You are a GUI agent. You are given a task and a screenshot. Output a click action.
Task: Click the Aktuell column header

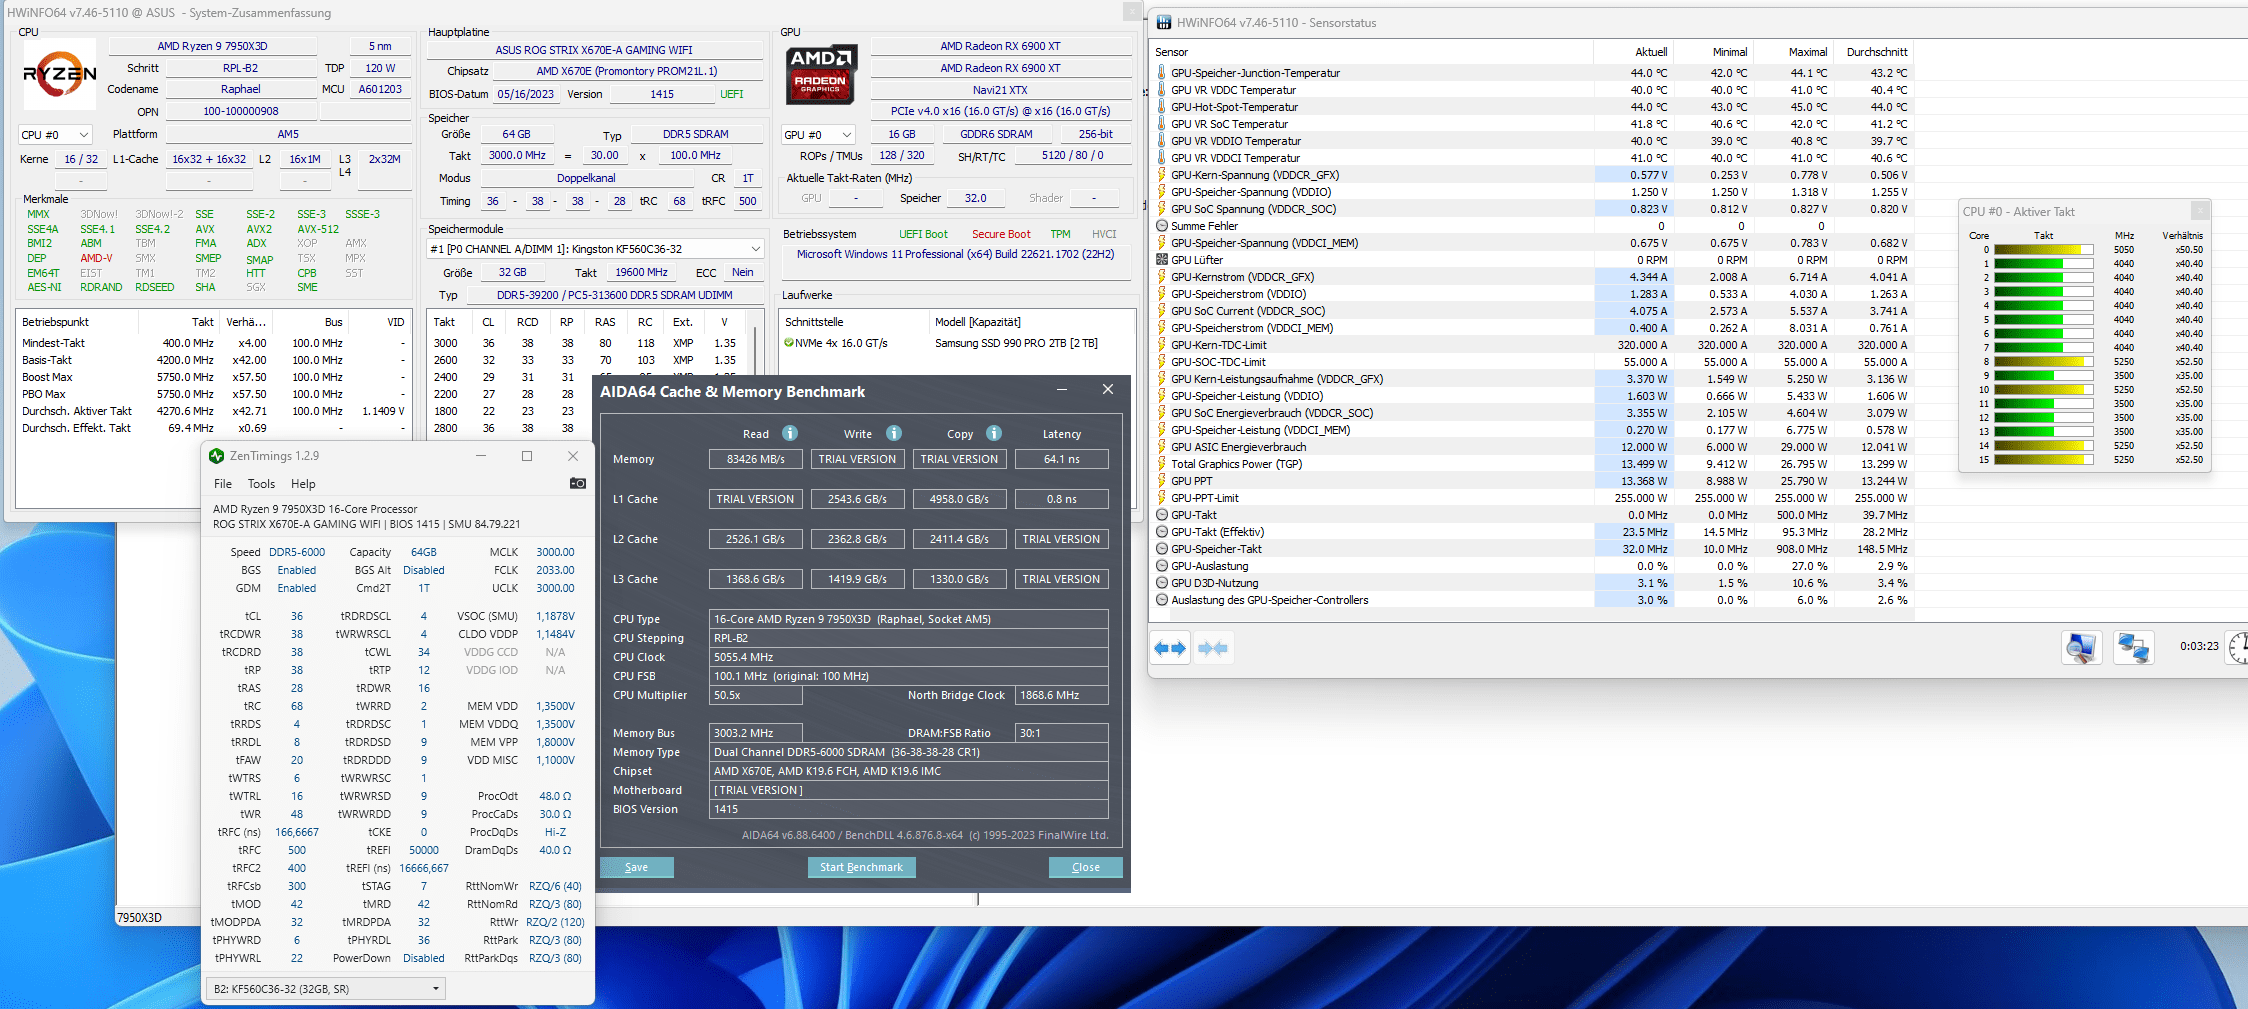[1634, 52]
